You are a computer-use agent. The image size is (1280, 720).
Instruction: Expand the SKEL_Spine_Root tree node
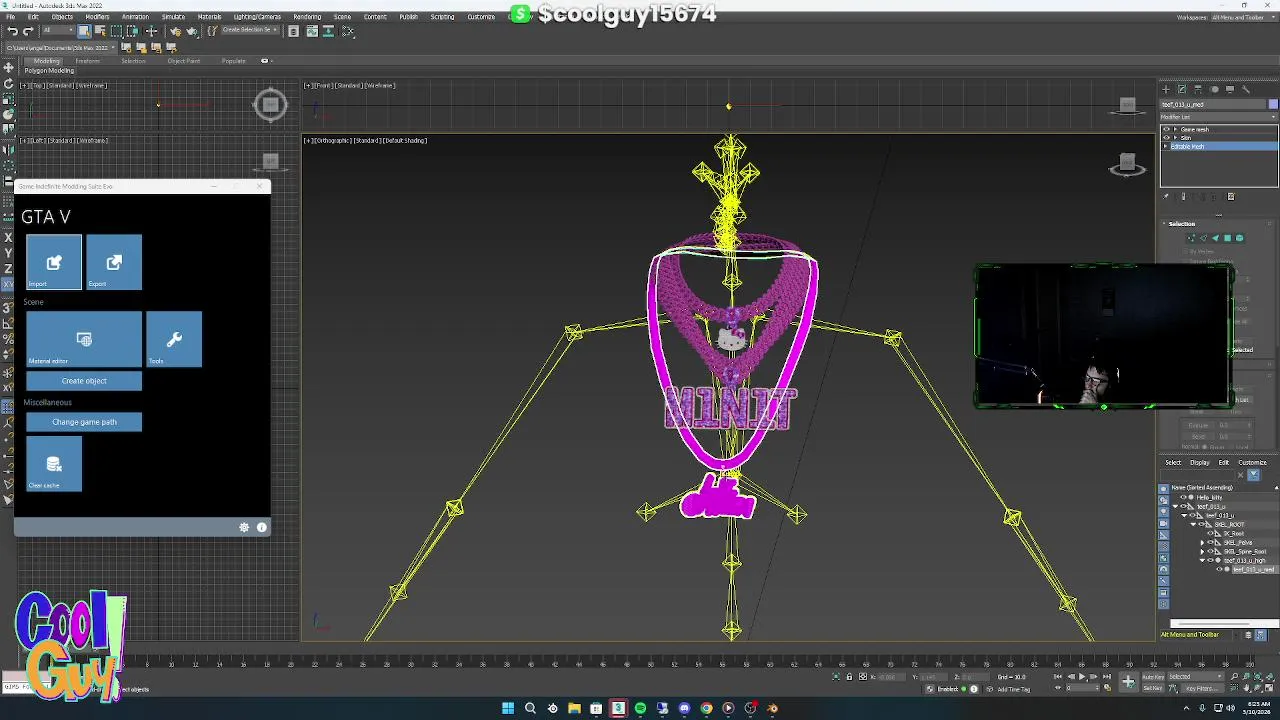[x=1203, y=551]
